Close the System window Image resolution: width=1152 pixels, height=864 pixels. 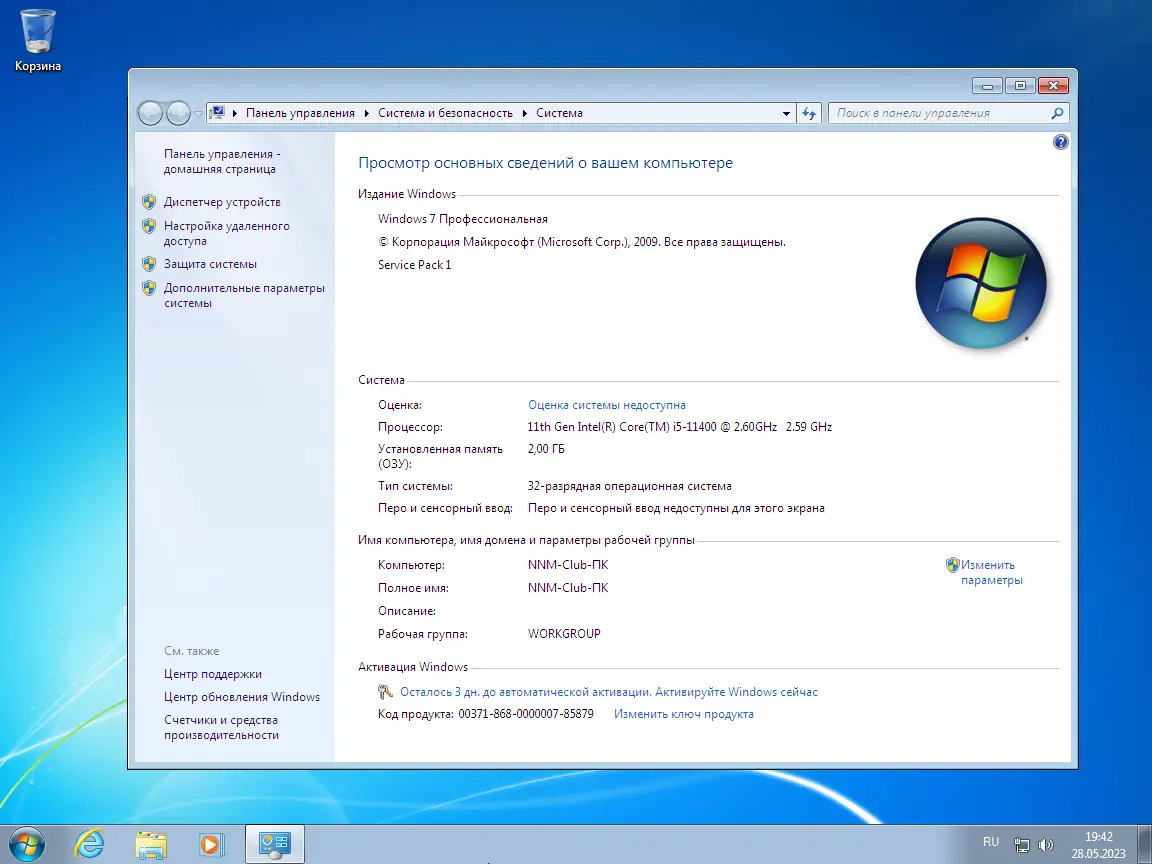click(x=1053, y=86)
